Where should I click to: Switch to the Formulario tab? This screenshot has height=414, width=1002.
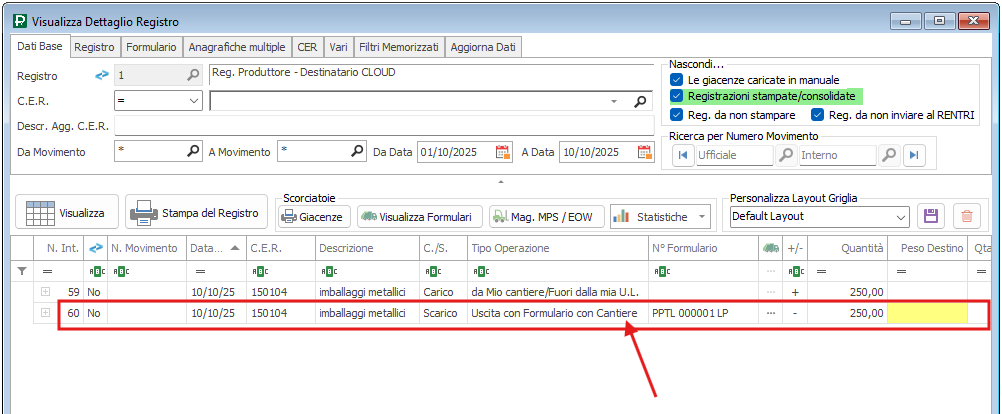tap(152, 47)
